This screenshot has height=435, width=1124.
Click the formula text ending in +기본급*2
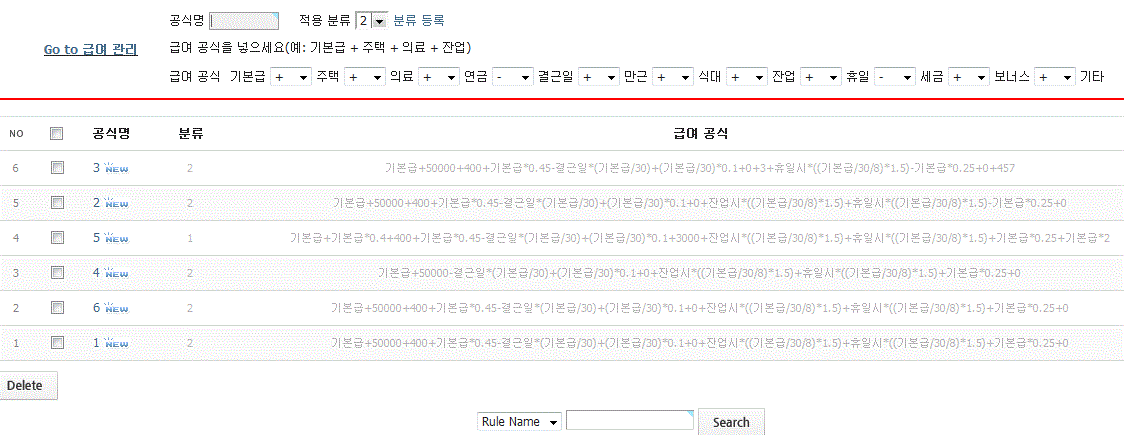coord(700,238)
